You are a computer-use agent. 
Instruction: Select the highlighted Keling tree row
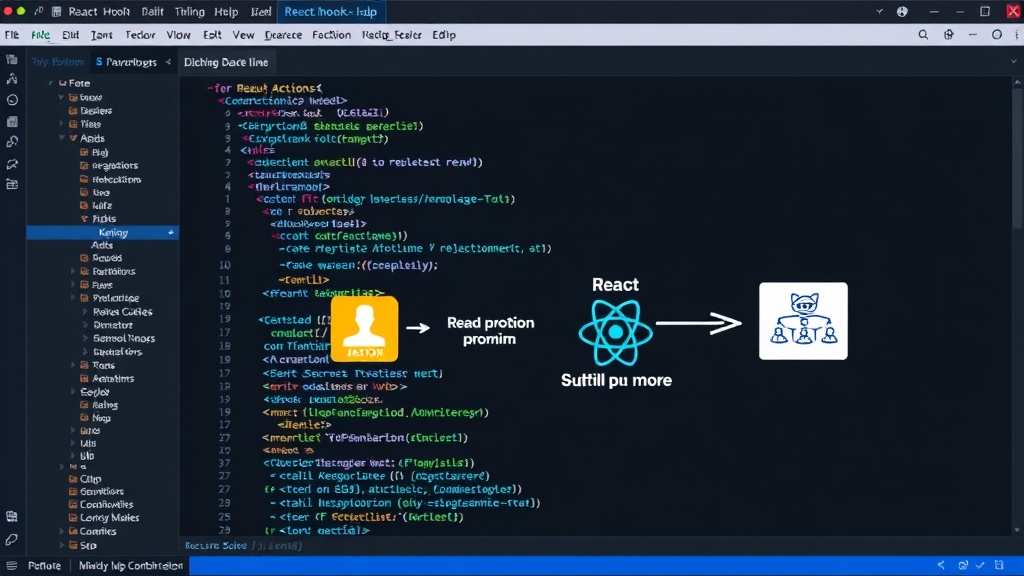(103, 232)
